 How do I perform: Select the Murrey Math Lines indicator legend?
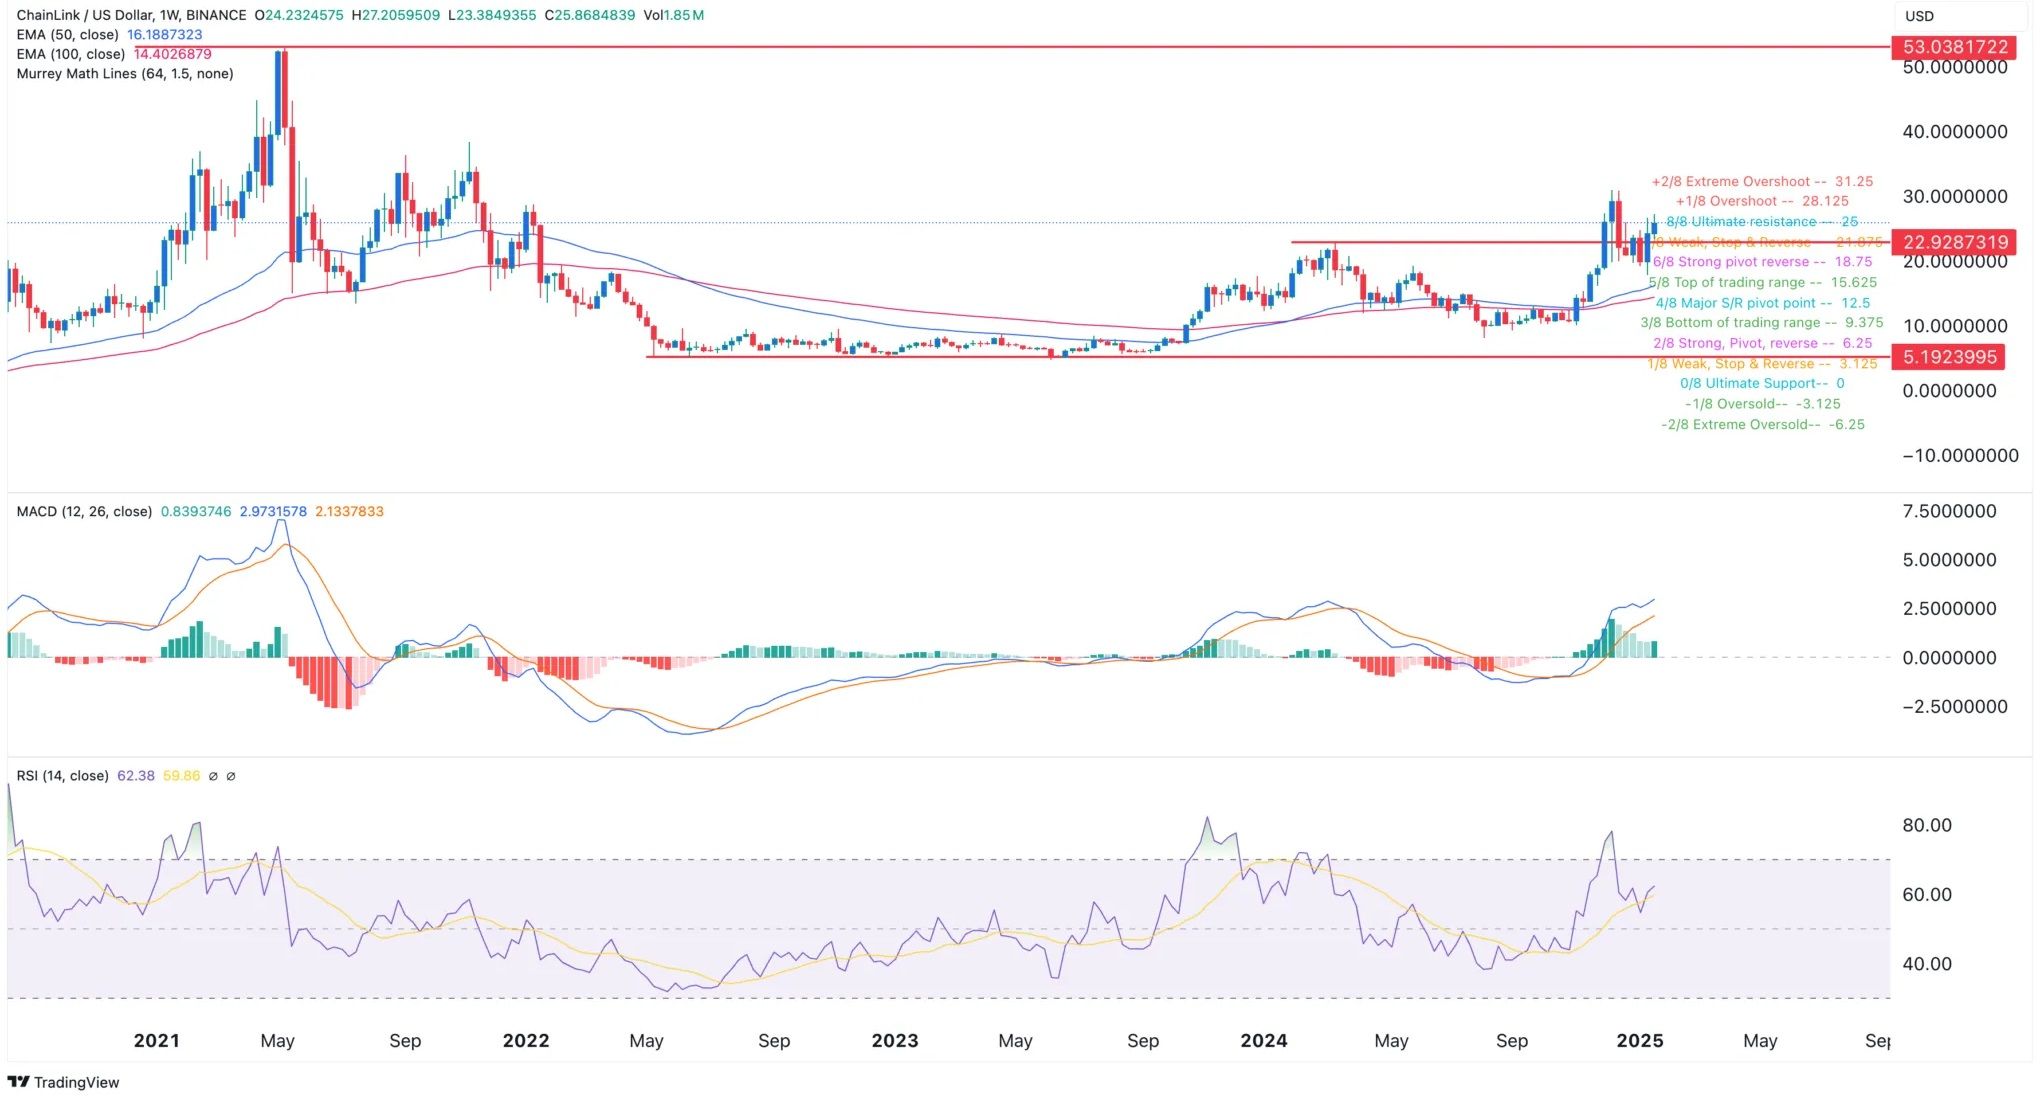pos(125,74)
